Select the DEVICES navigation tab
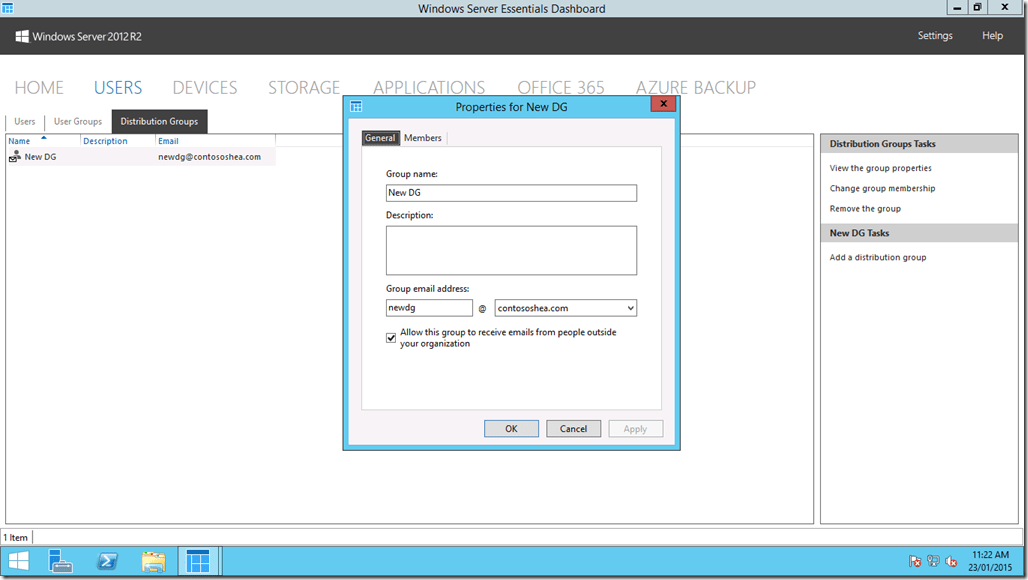 [204, 87]
